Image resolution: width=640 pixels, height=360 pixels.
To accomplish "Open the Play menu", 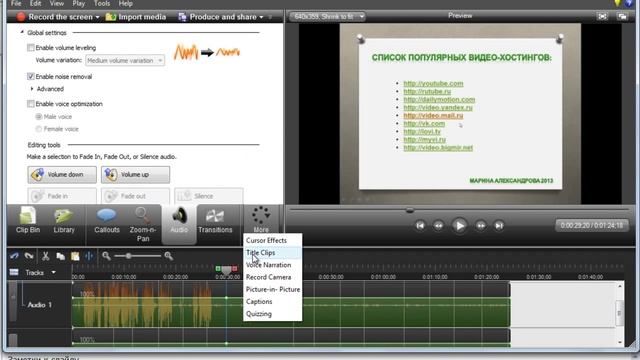I will [x=78, y=4].
